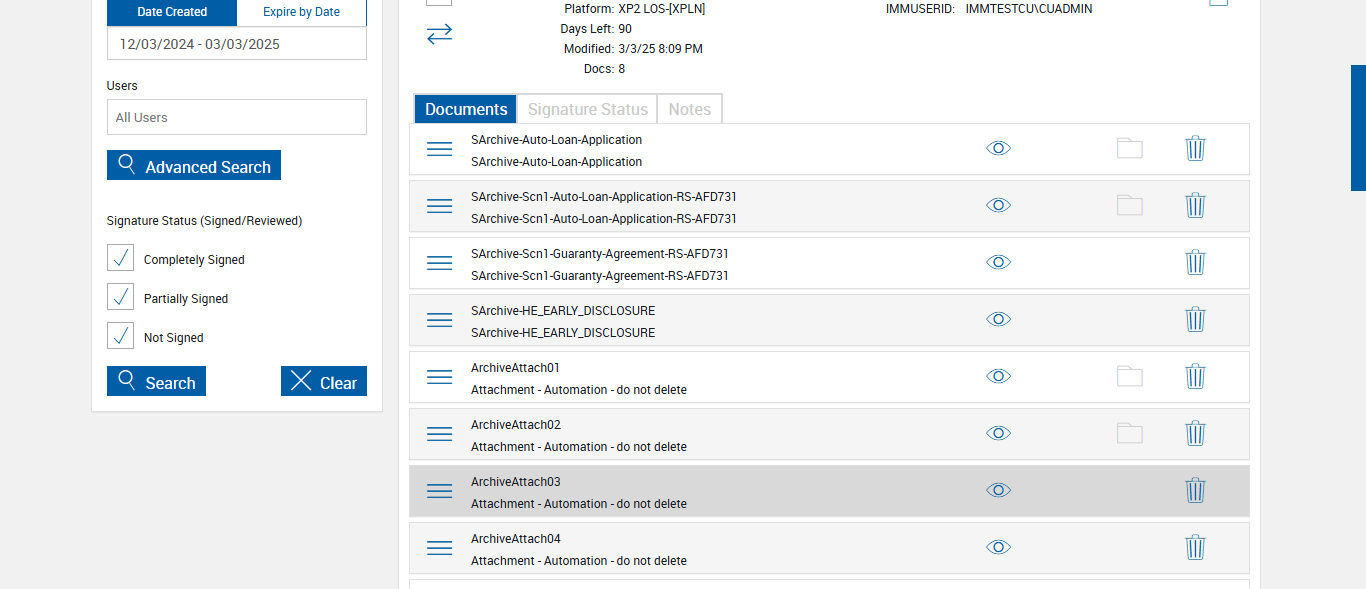Clear the search filters
Viewport: 1366px width, 589px height.
(324, 382)
